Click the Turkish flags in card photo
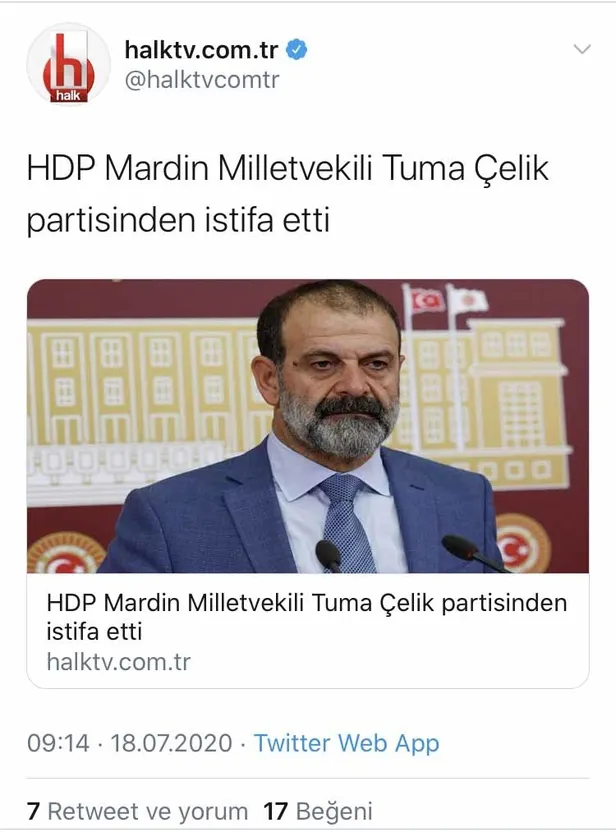The image size is (616, 832). click(x=446, y=300)
